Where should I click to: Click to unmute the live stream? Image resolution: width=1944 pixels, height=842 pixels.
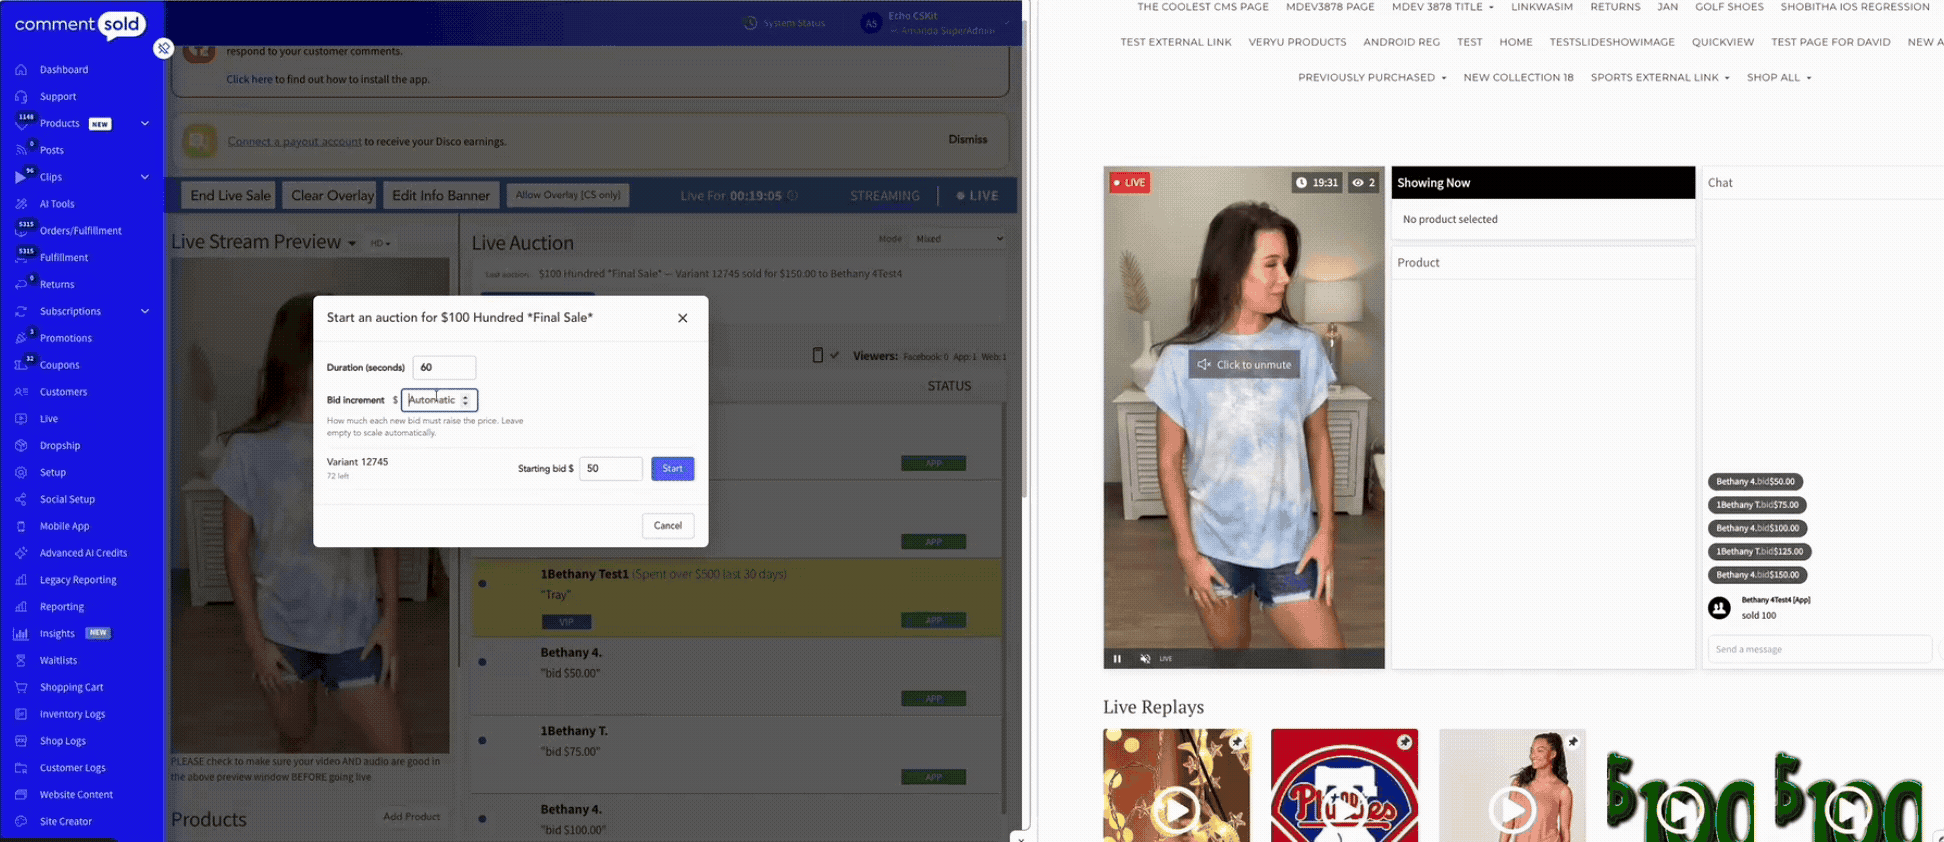(x=1244, y=365)
